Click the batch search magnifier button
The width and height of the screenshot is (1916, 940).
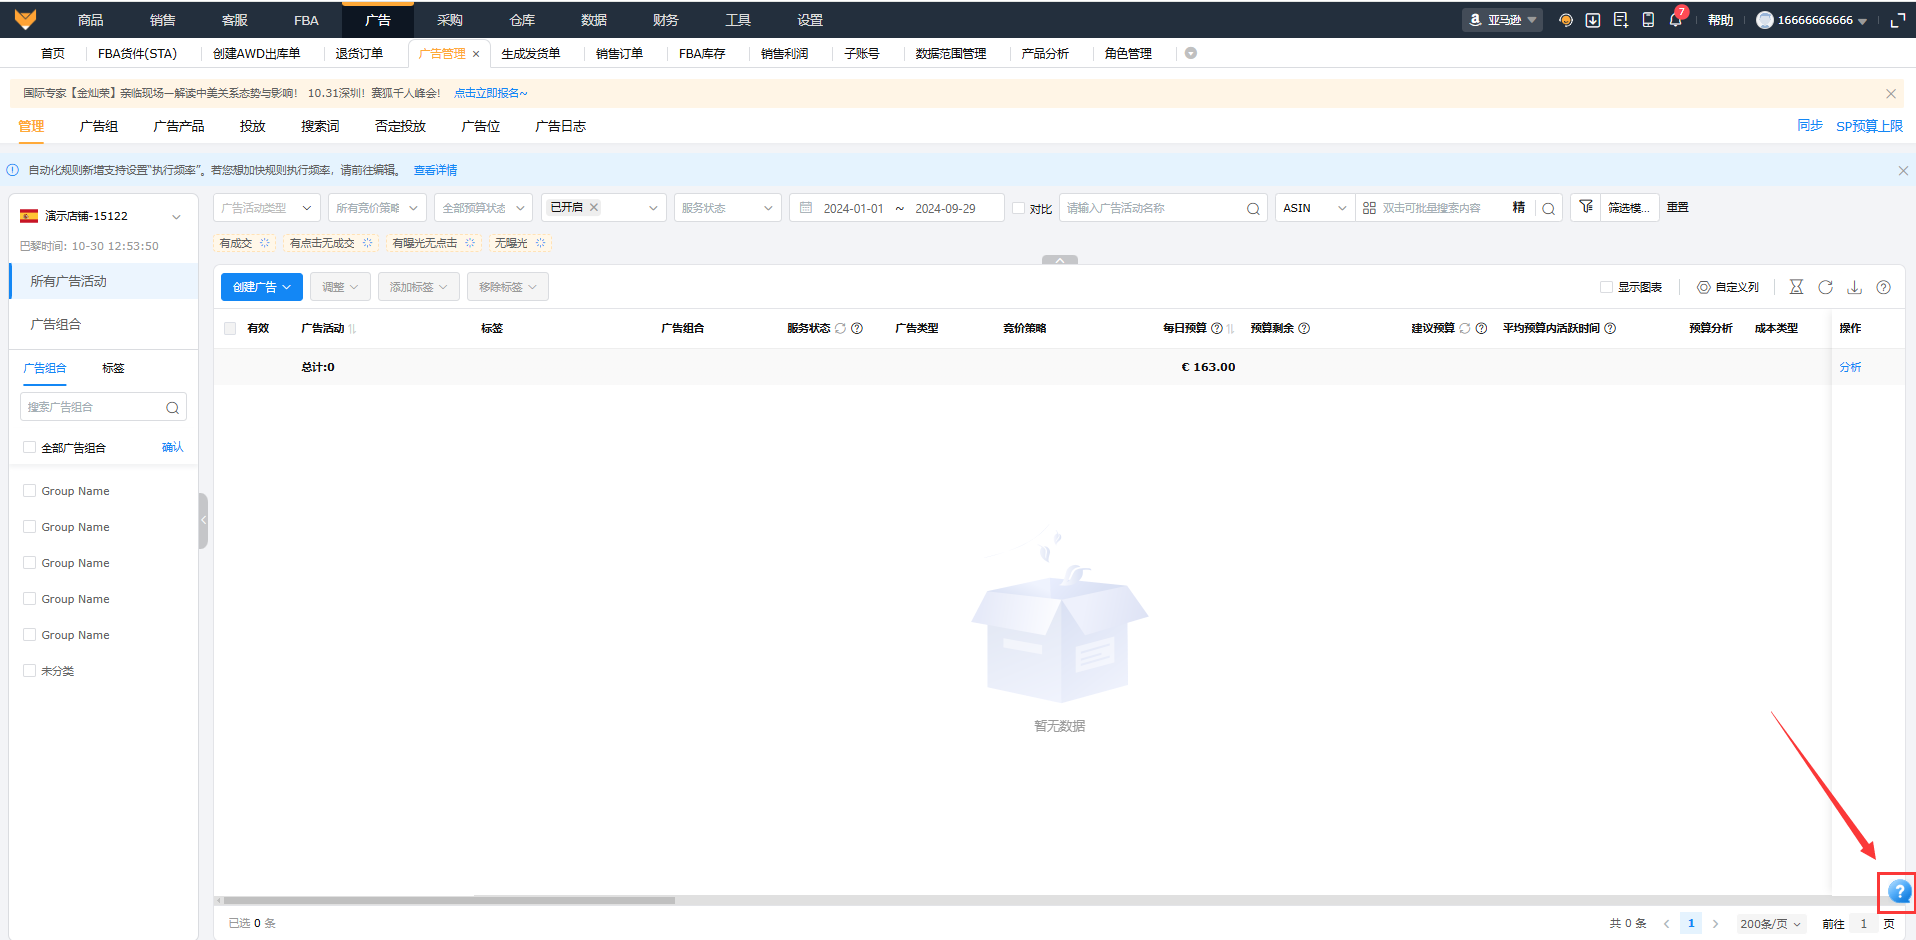[x=1548, y=208]
